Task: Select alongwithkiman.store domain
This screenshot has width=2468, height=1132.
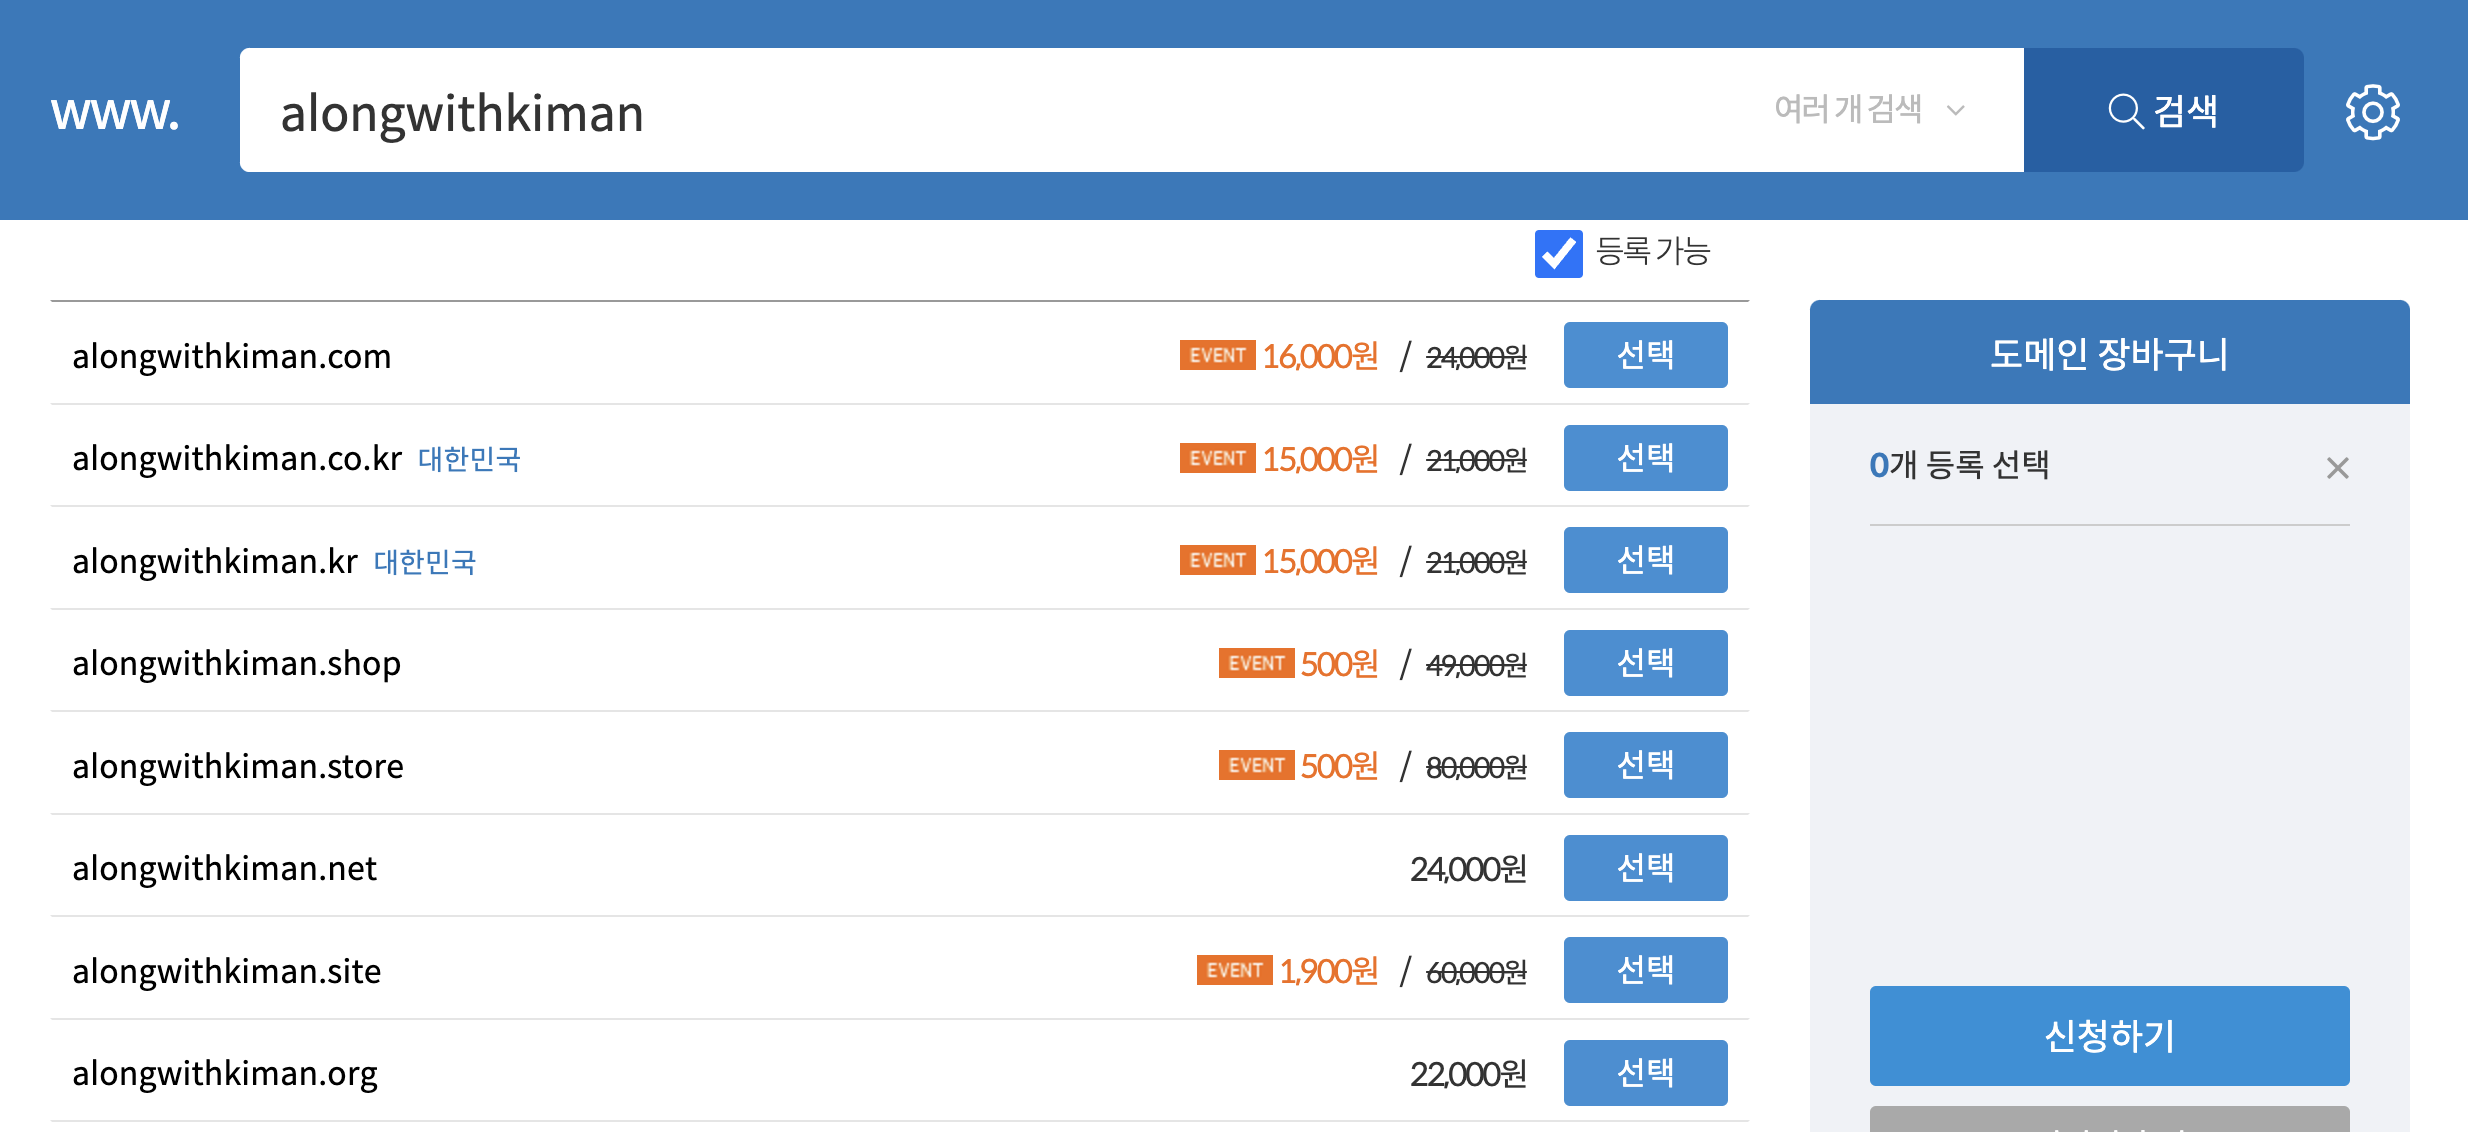Action: coord(1645,765)
